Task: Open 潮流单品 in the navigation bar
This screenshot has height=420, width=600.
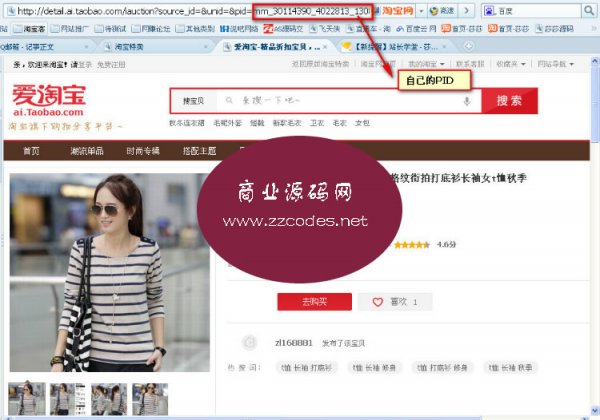Action: (x=87, y=151)
